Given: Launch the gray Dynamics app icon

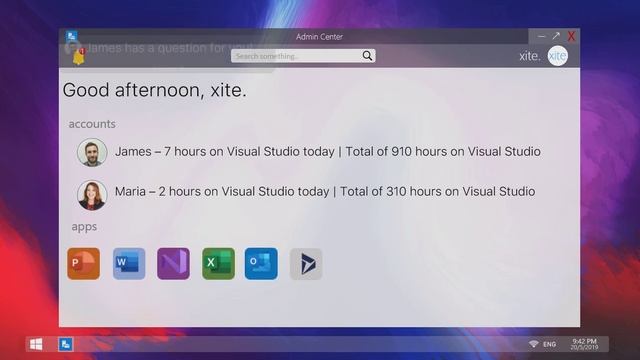Looking at the screenshot, I should tap(306, 264).
